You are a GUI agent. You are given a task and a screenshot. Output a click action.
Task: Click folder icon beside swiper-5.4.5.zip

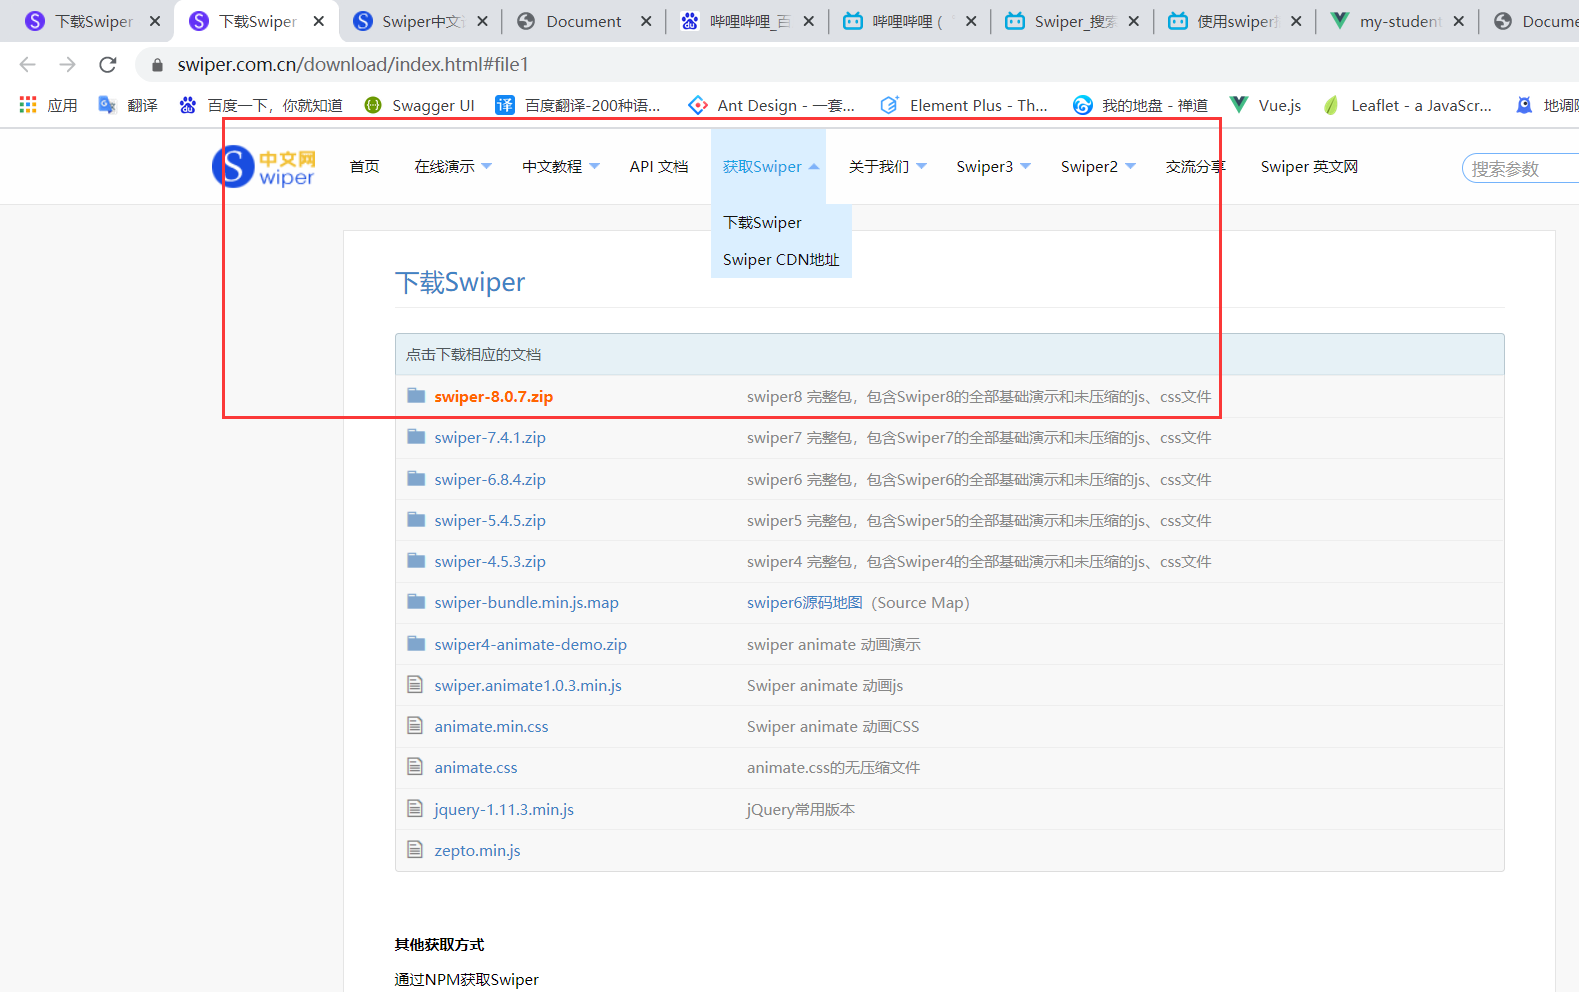tap(416, 520)
